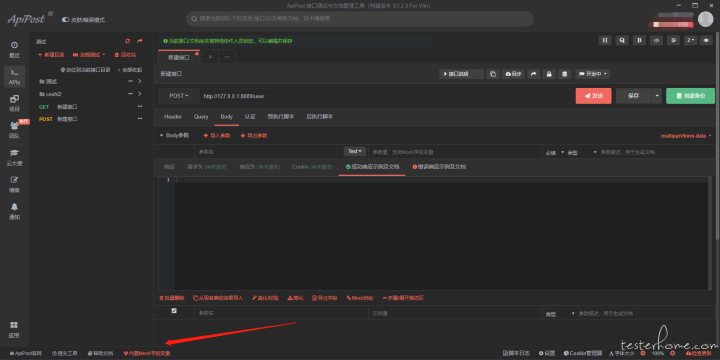The width and height of the screenshot is (720, 360).
Task: Switch to the 后执行脚本 tab
Action: (x=320, y=117)
